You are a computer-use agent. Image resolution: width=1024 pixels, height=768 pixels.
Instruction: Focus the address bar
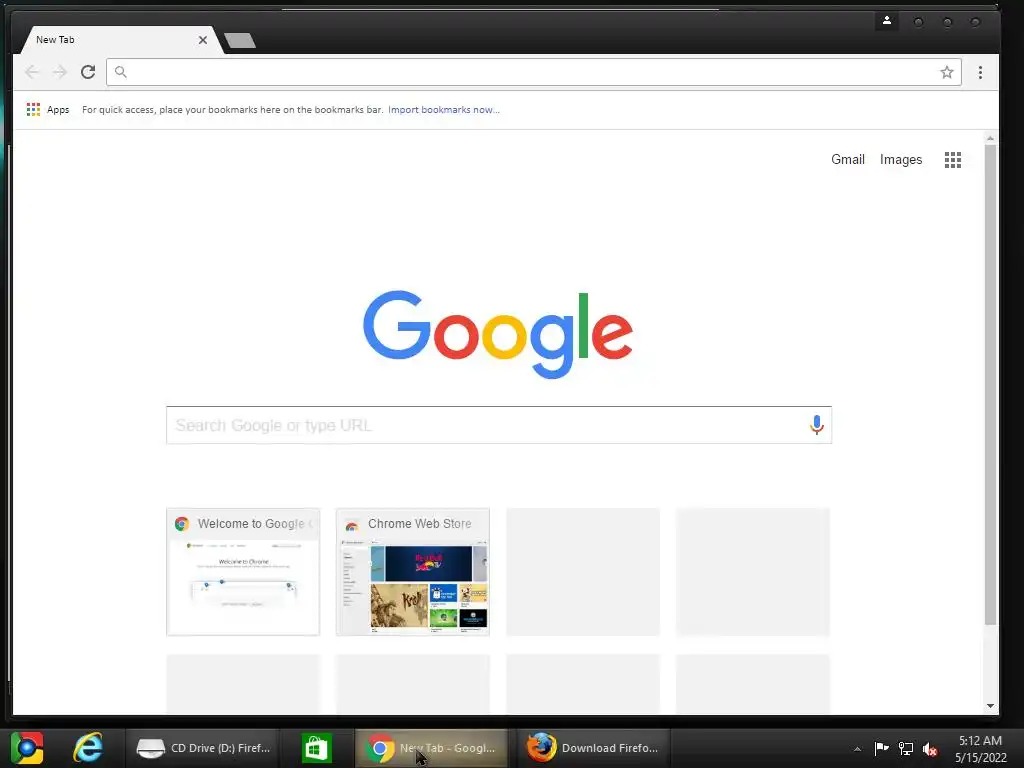[x=534, y=72]
